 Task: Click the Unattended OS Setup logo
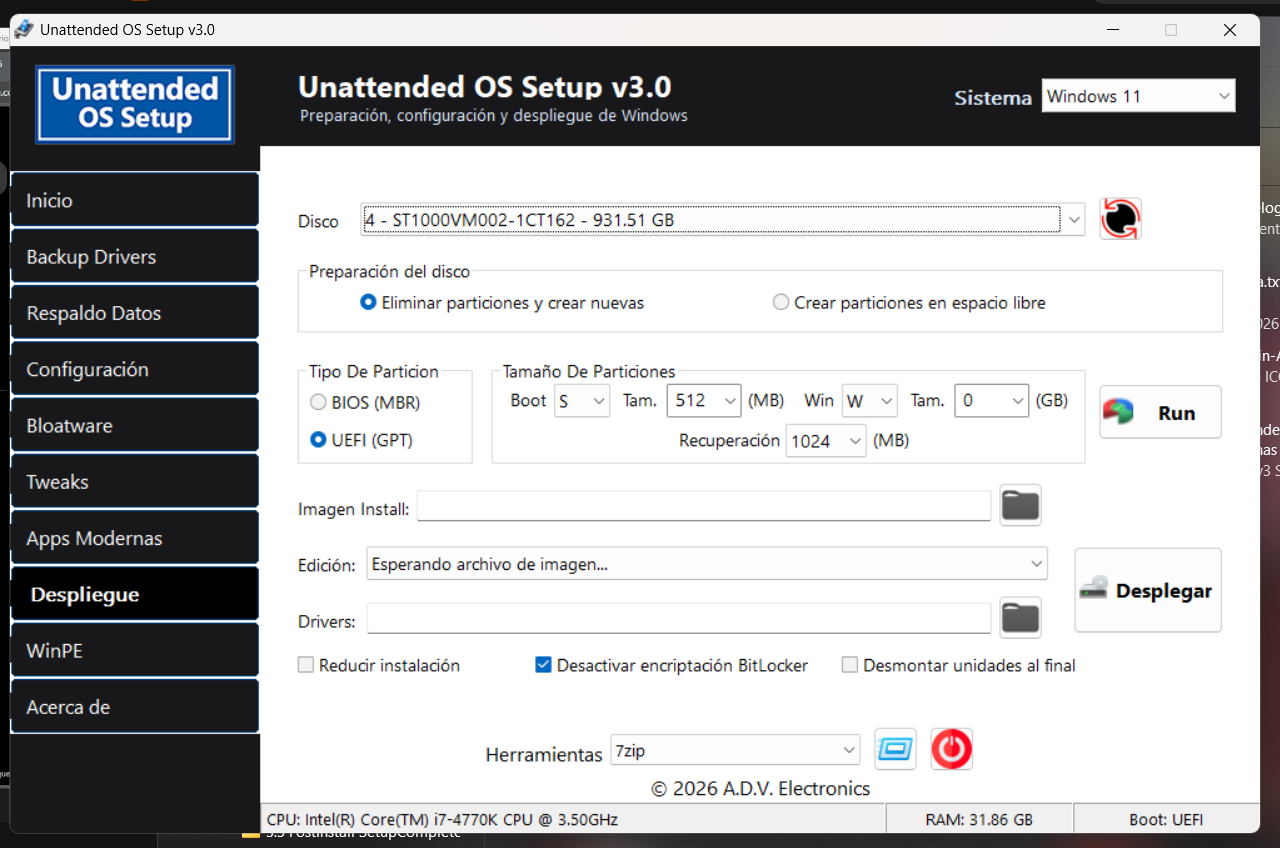tap(135, 104)
